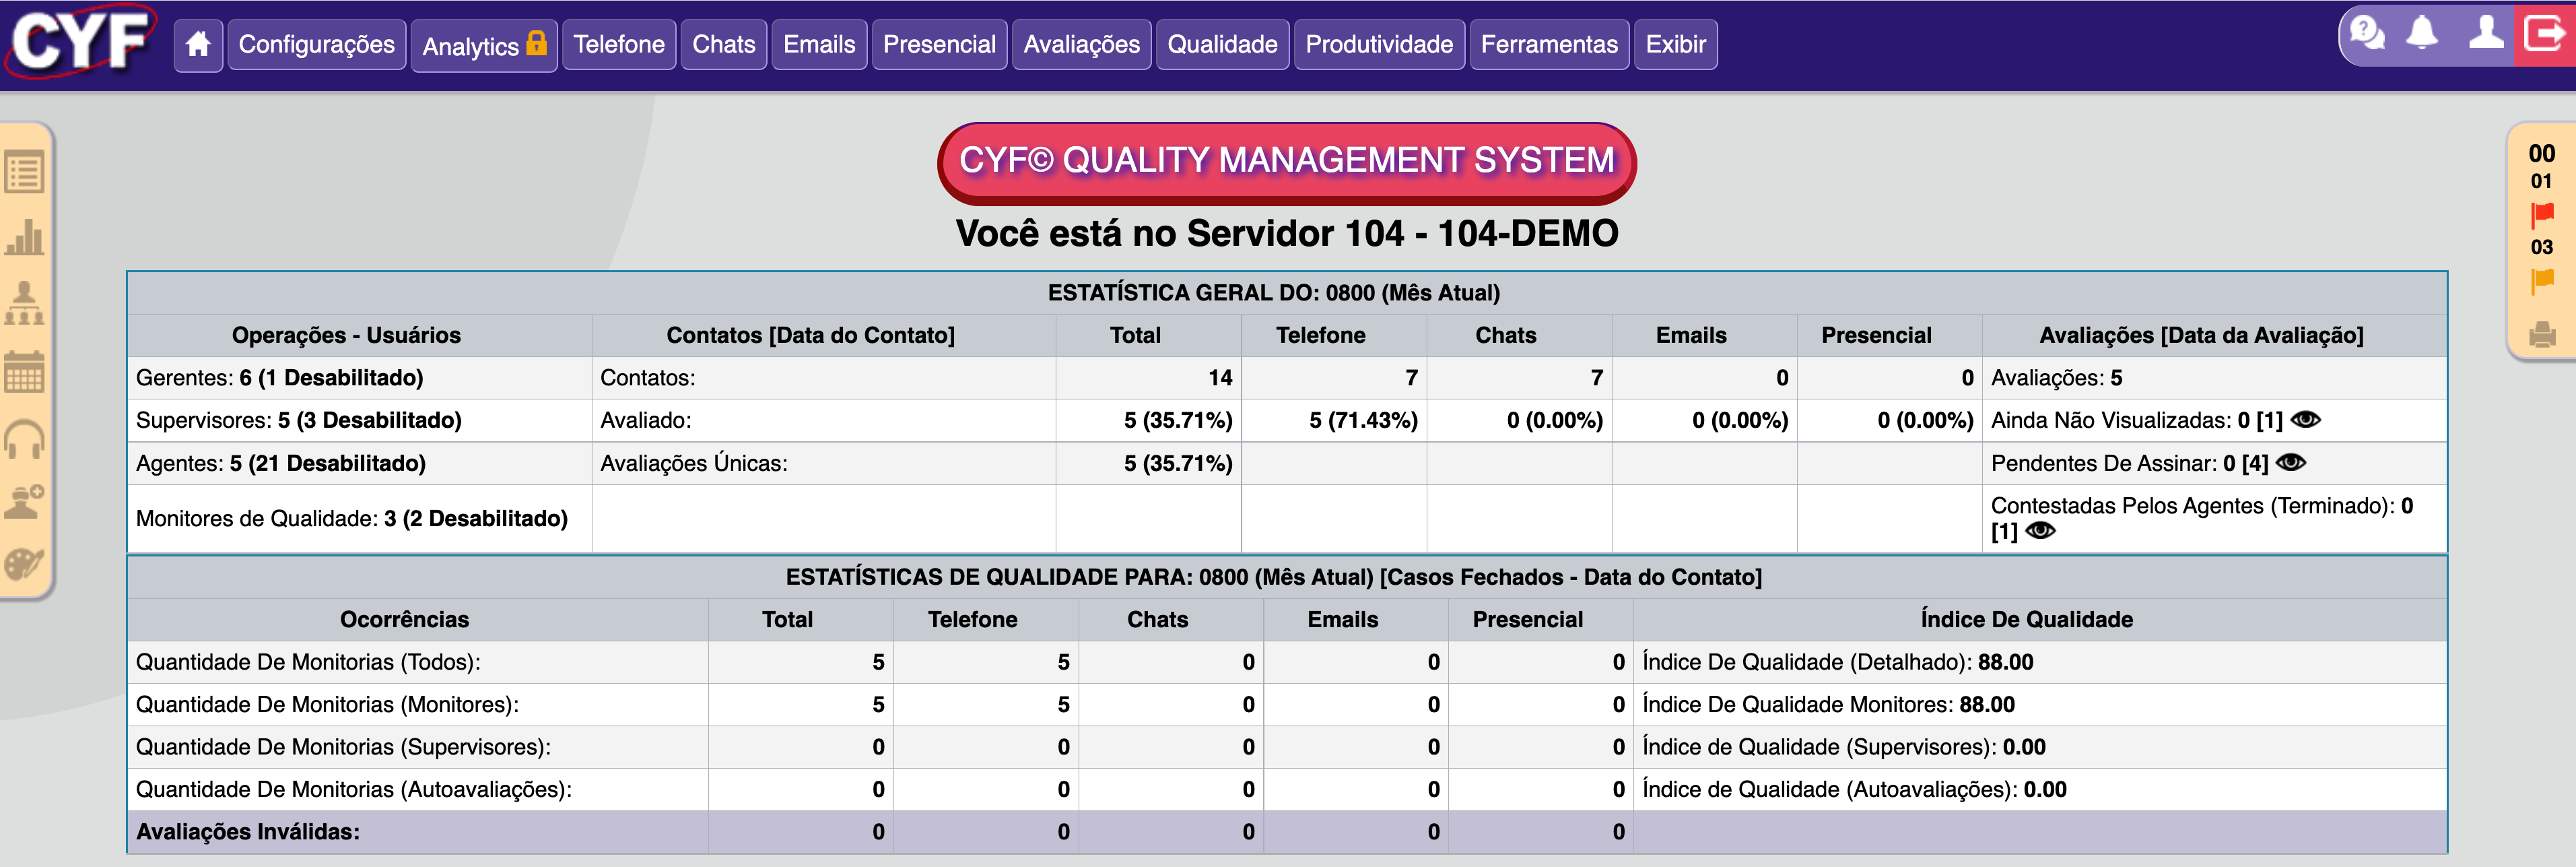Image resolution: width=2576 pixels, height=867 pixels.
Task: Click Quantidade De Monitorias (Todos) label
Action: coord(308,663)
